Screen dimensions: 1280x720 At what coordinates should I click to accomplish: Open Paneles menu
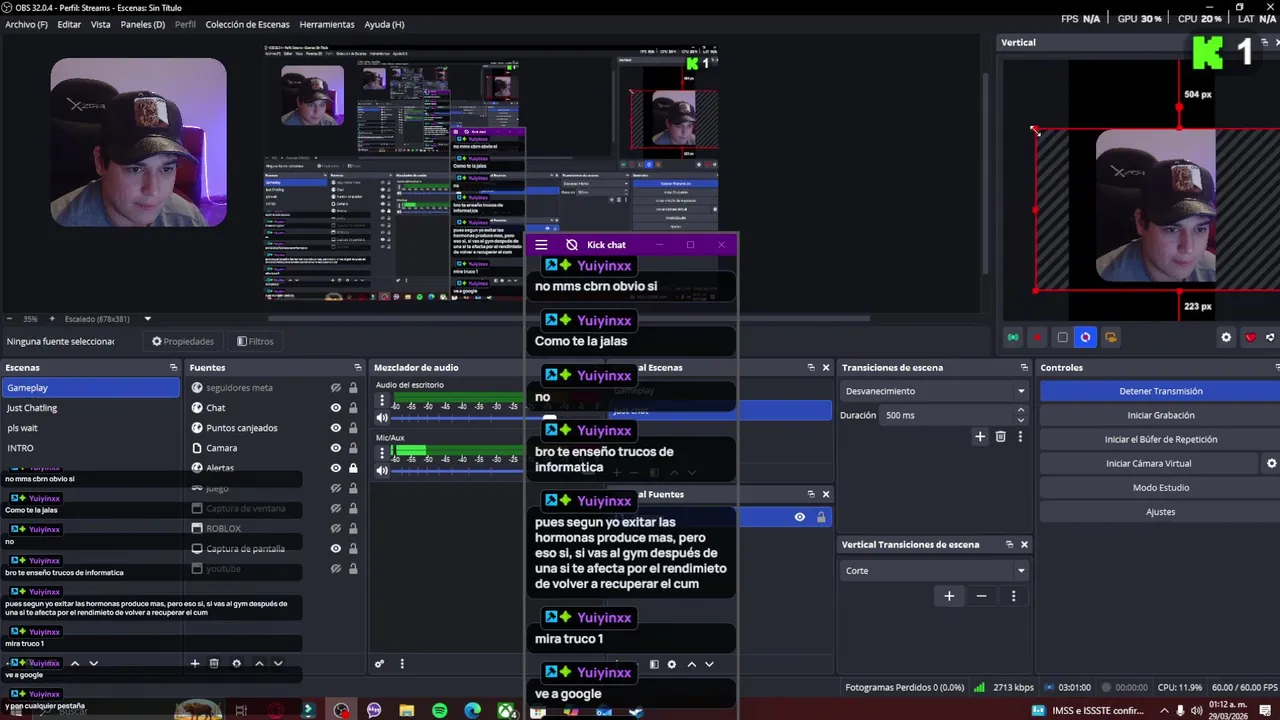pyautogui.click(x=143, y=24)
